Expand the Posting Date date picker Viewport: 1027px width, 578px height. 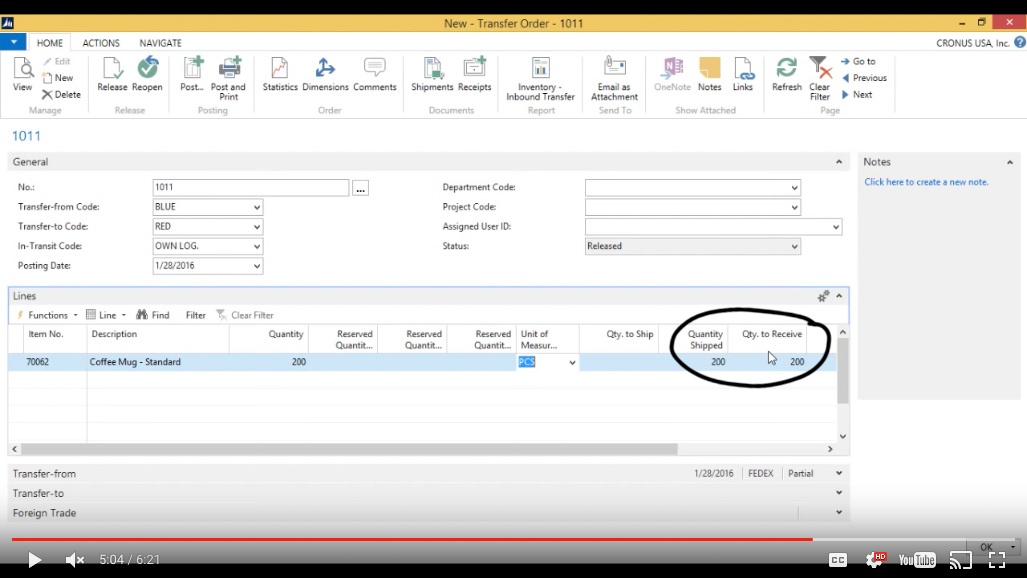tap(255, 265)
